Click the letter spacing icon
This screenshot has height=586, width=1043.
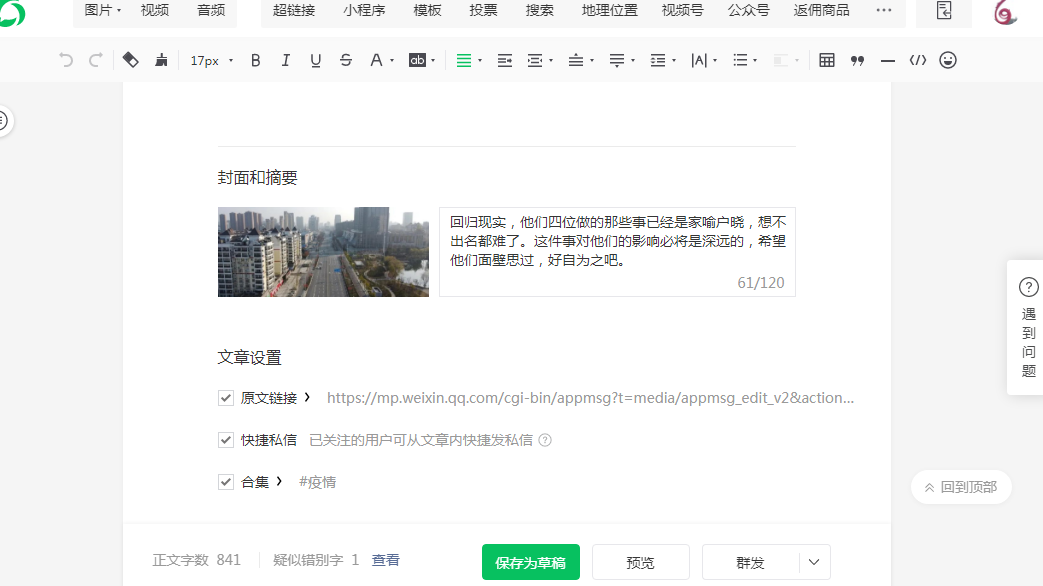point(699,61)
